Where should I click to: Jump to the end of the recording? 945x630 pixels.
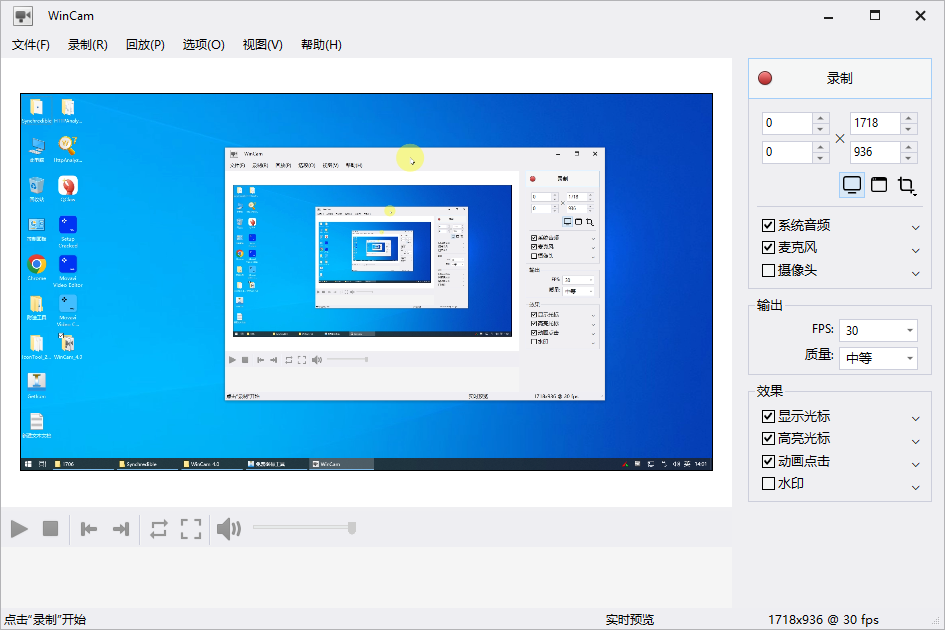coord(121,529)
